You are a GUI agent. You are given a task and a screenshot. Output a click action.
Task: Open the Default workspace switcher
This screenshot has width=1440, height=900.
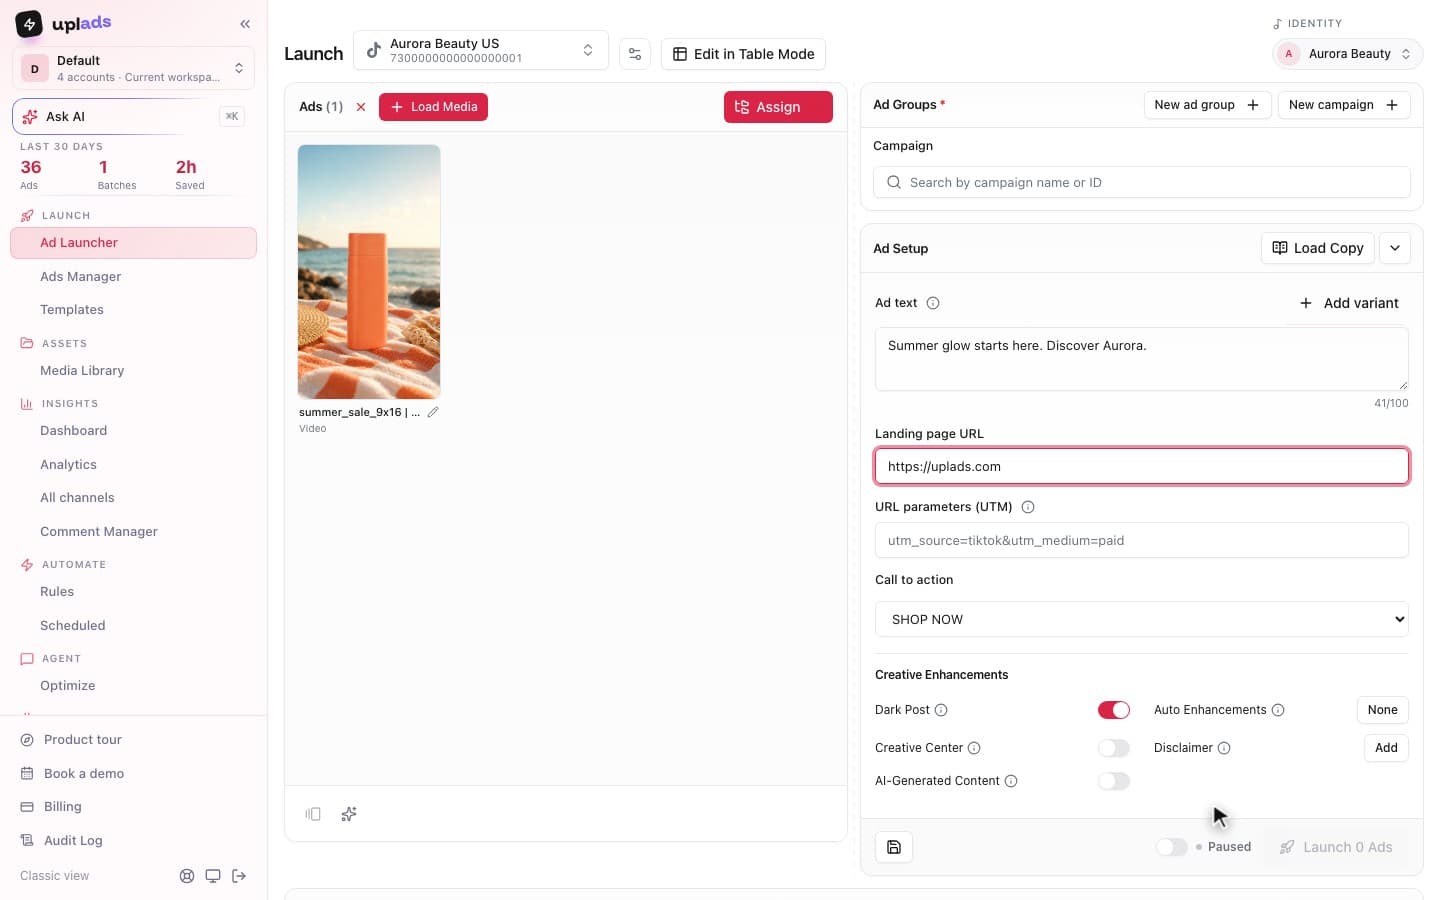coord(133,68)
